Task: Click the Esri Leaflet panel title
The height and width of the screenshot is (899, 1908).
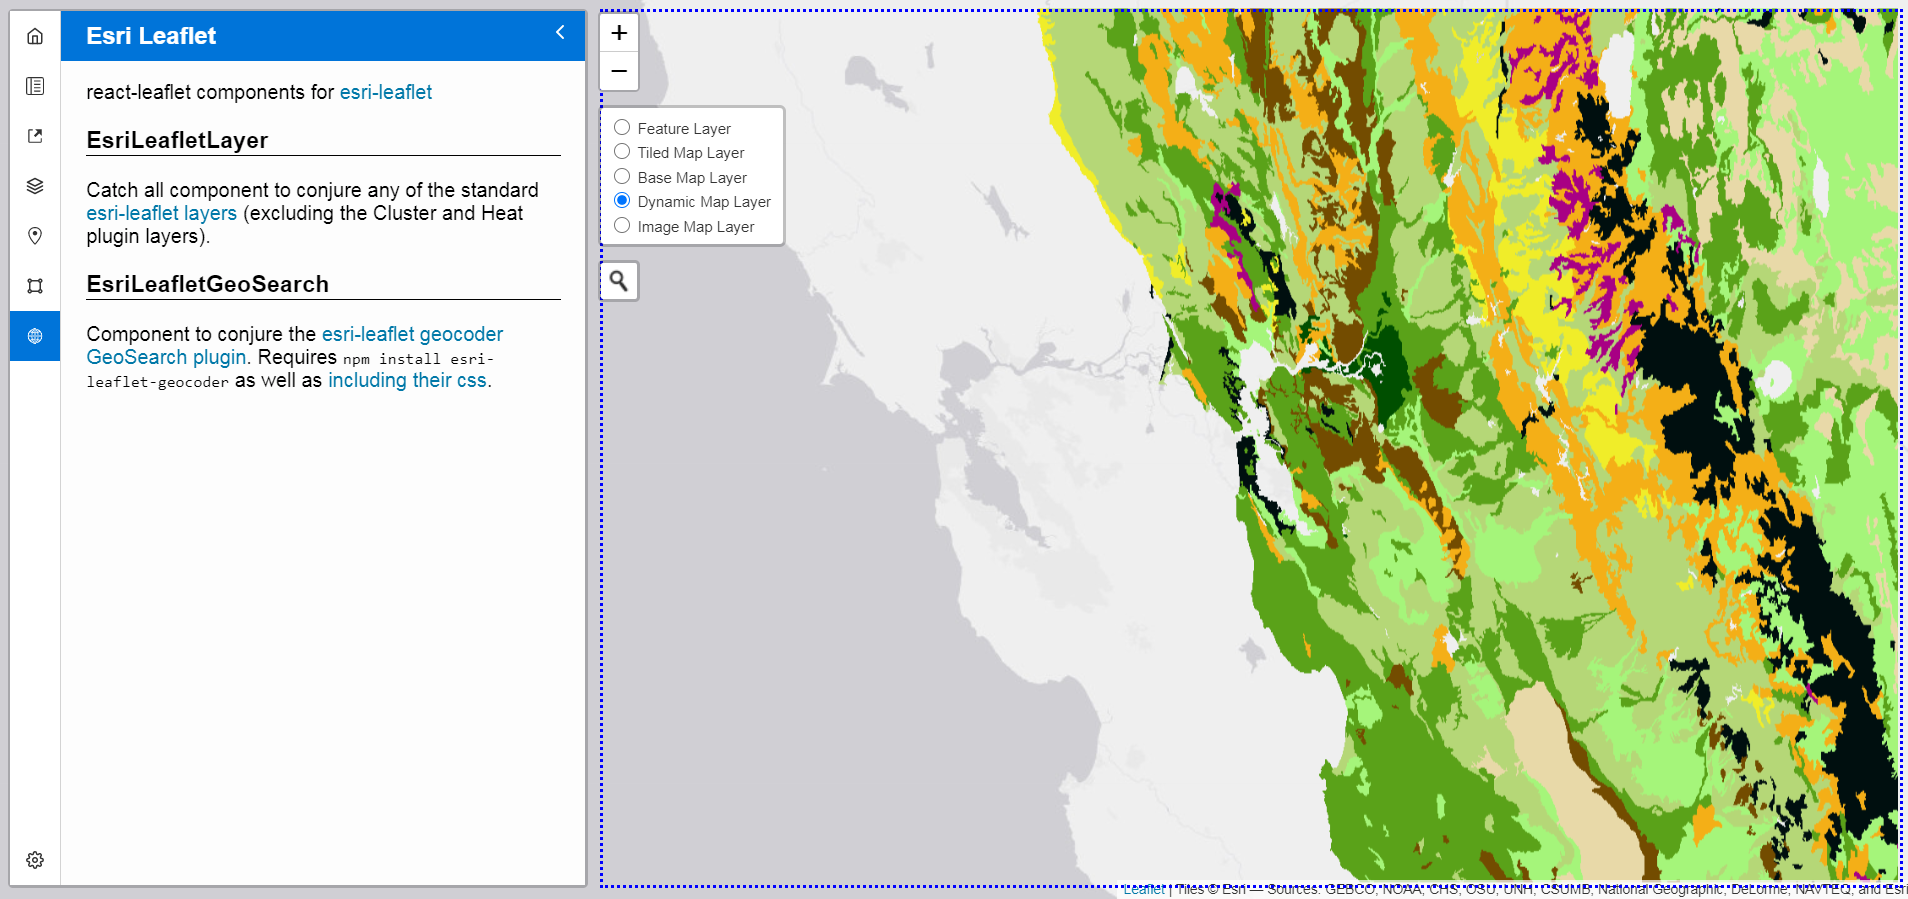Action: click(151, 36)
